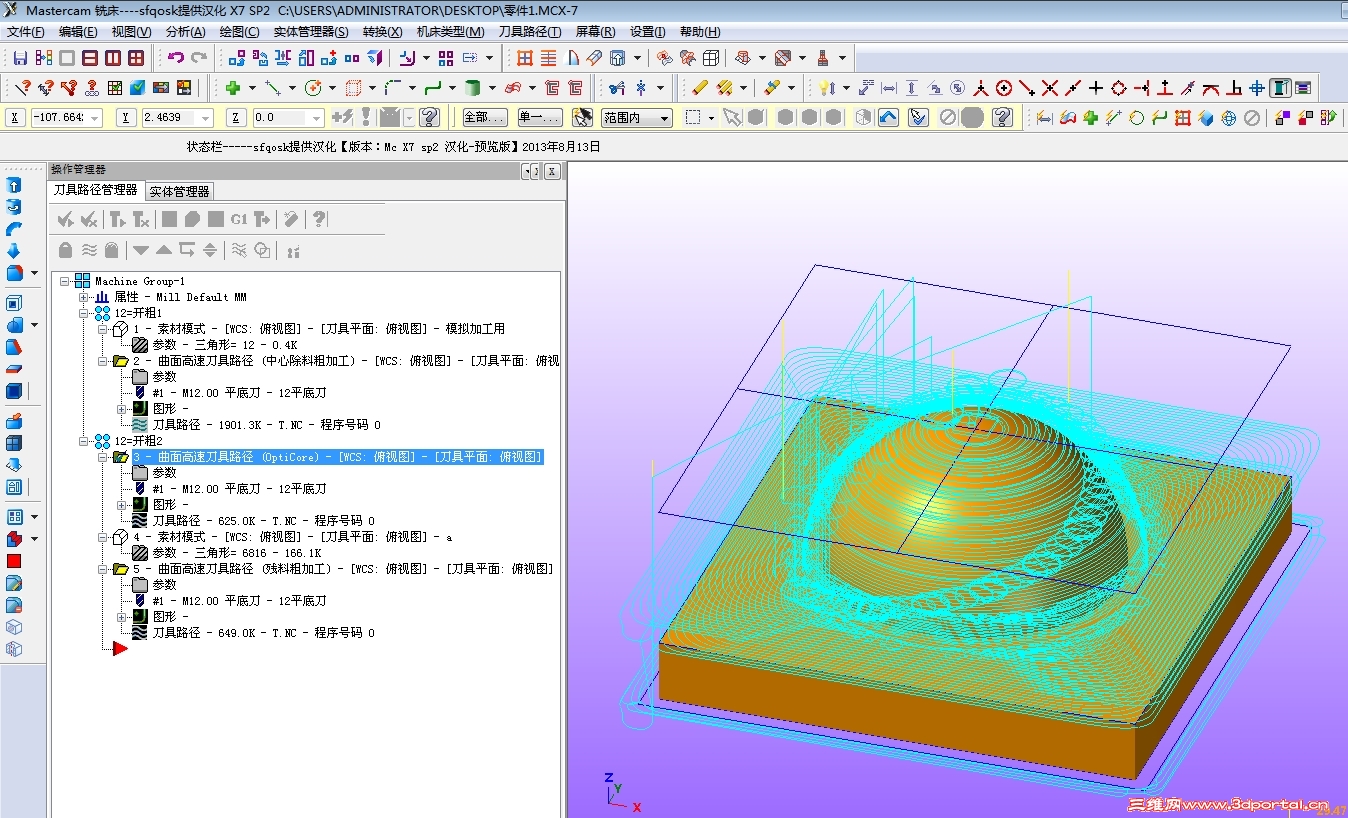
Task: Click the green cylinder solid primitive icon
Action: (x=473, y=88)
